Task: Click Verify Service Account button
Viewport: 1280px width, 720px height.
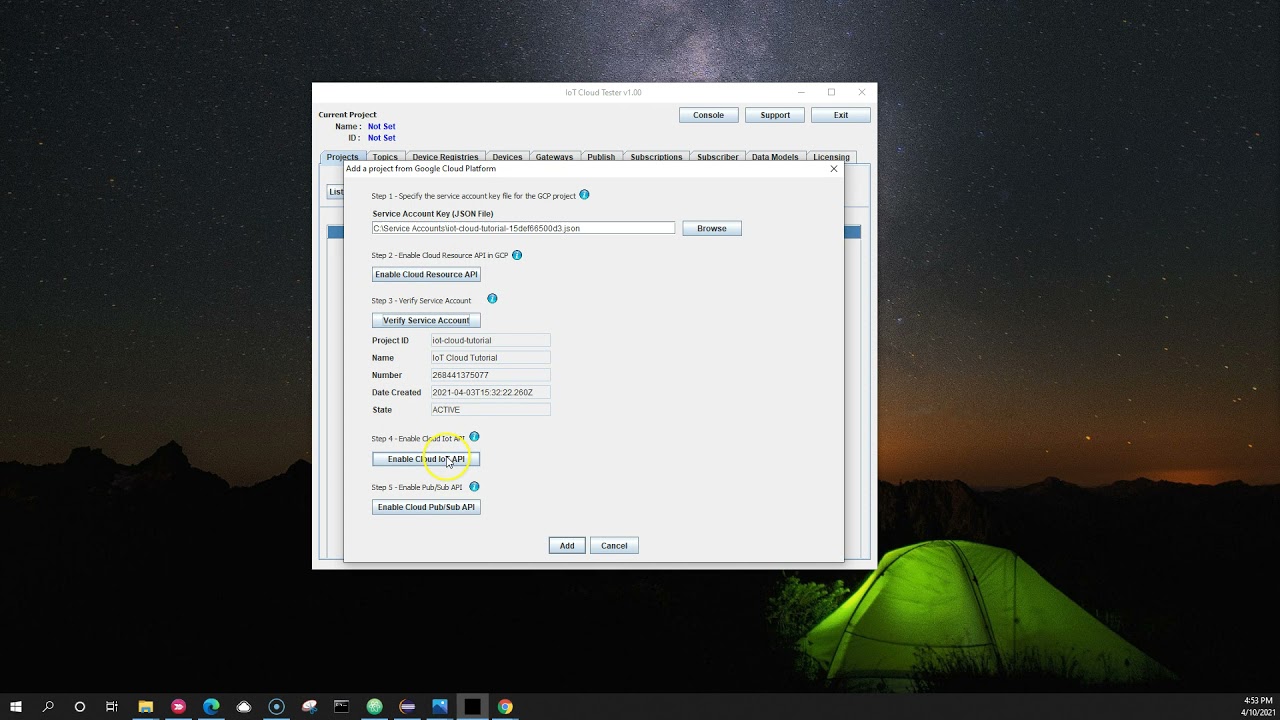Action: tap(426, 320)
